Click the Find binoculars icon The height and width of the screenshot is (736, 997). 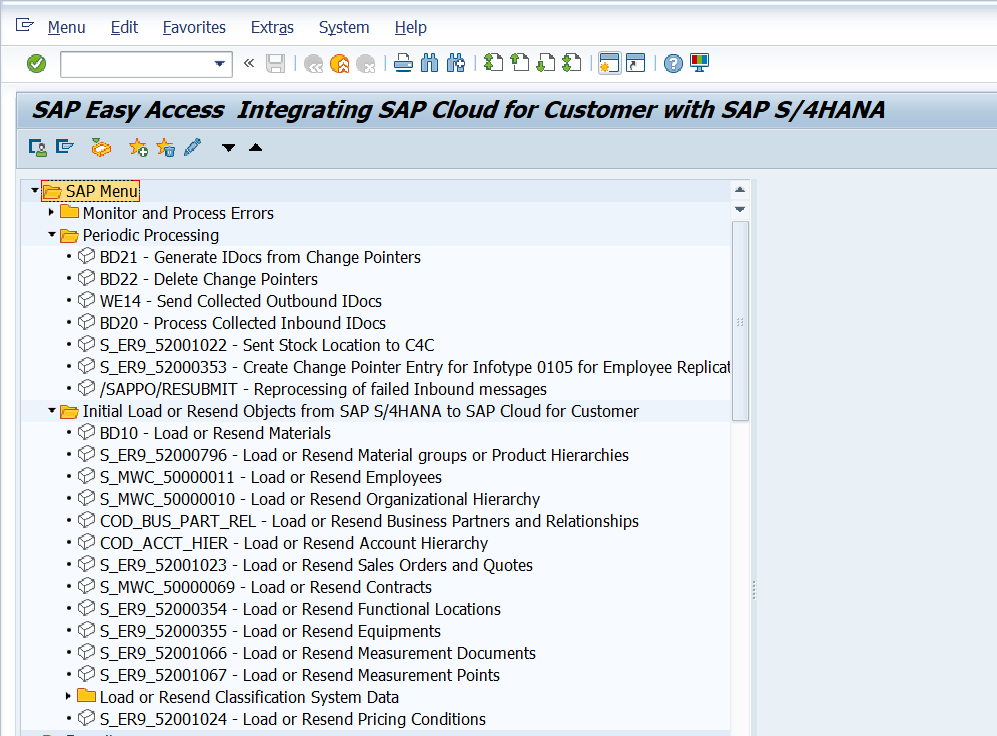(x=430, y=64)
